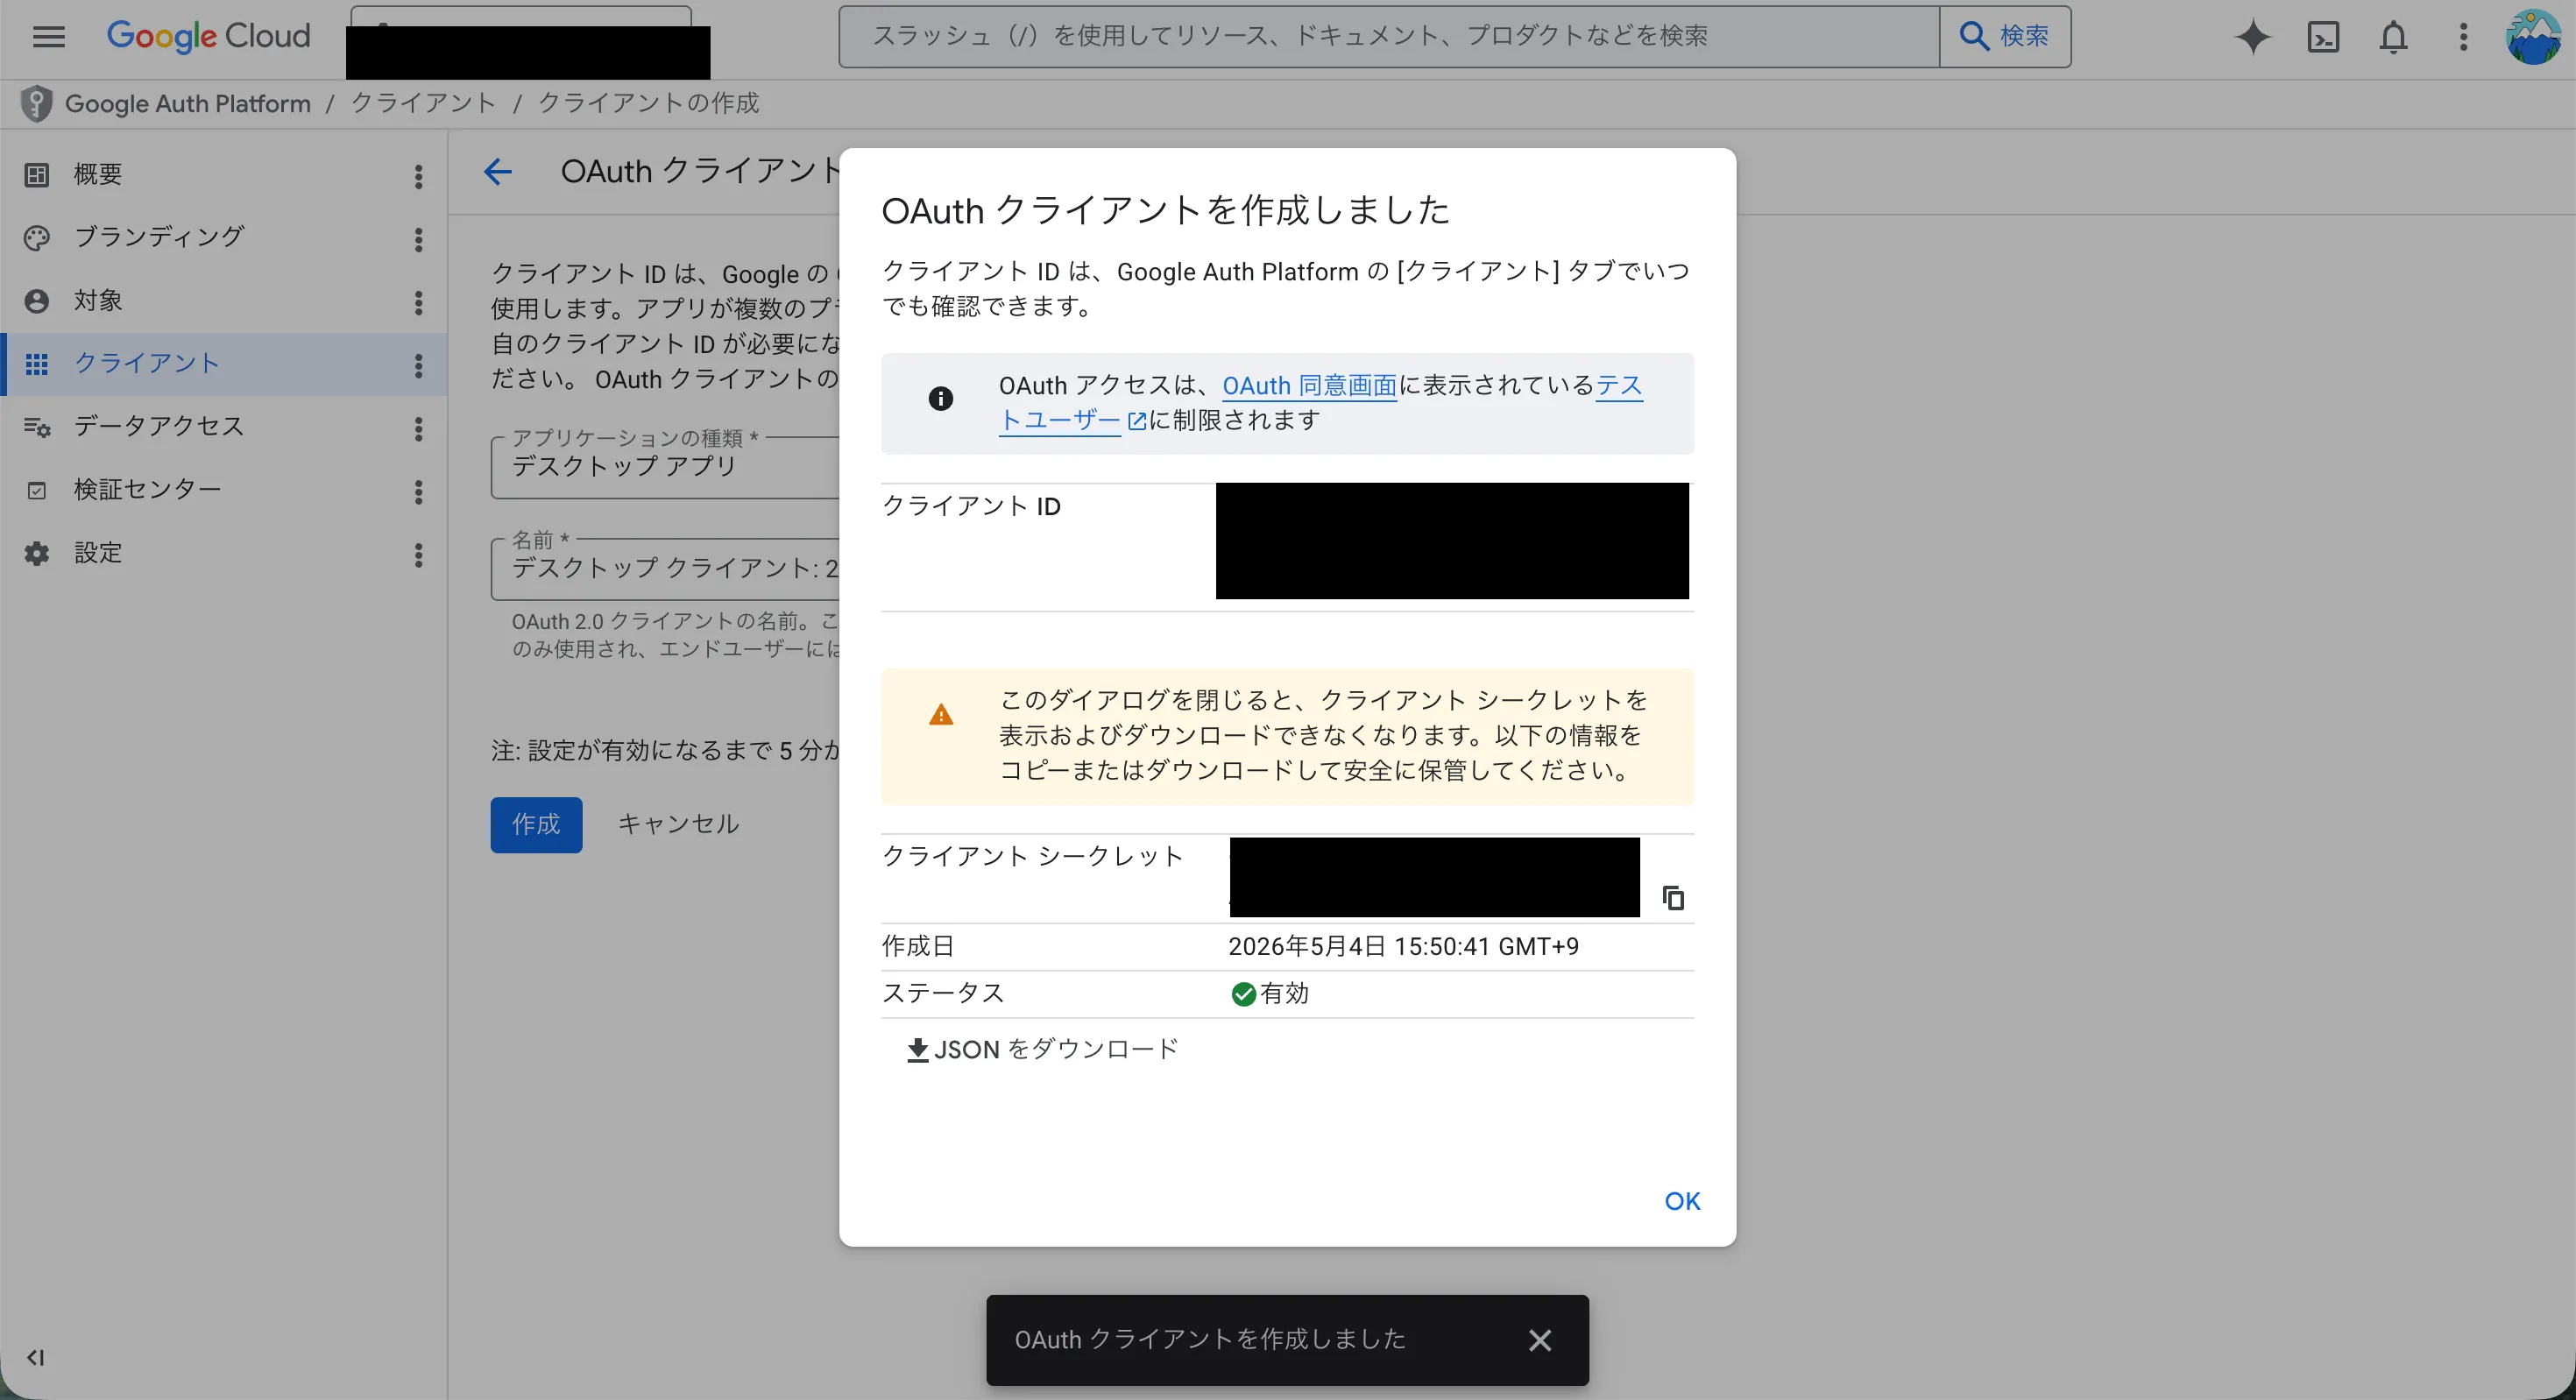Click the 作成日 label

(918, 947)
